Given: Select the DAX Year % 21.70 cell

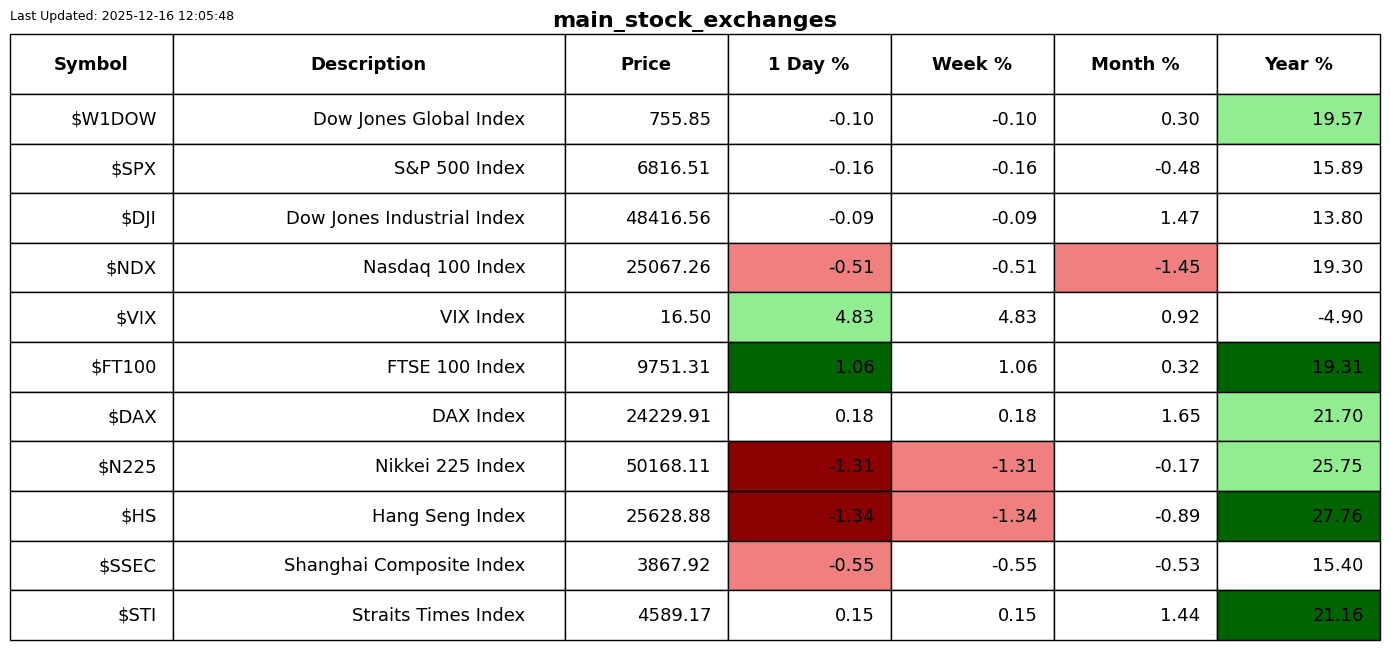Looking at the screenshot, I should (1298, 417).
